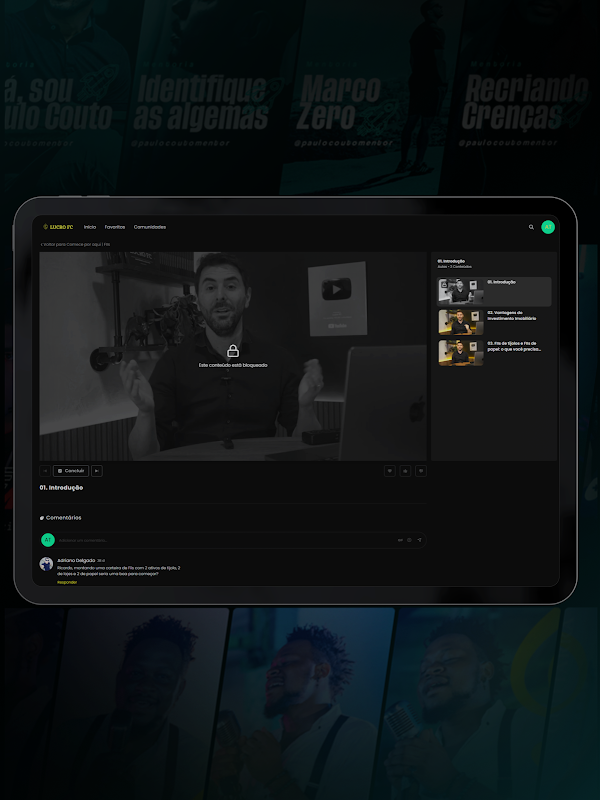Select the 01. Introdução lesson thumbnail
The image size is (600, 800).
tap(461, 291)
